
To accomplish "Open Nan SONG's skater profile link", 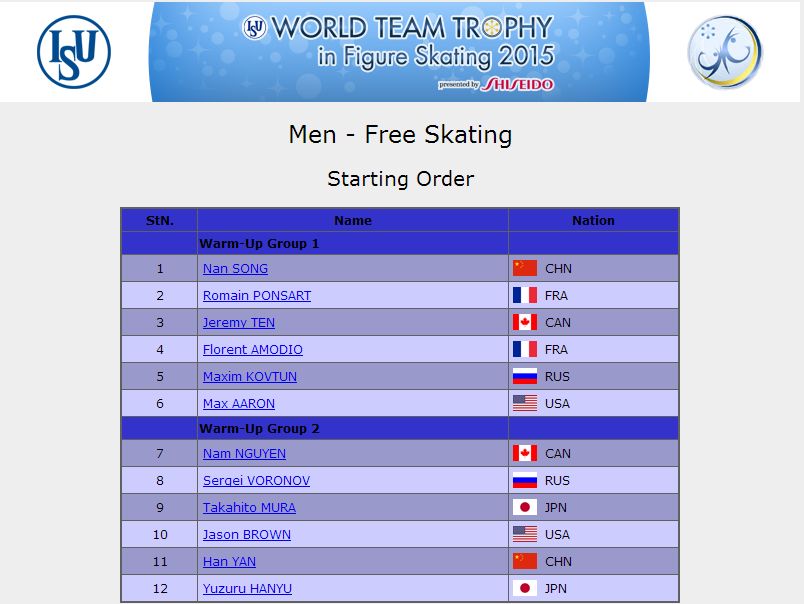I will [235, 269].
